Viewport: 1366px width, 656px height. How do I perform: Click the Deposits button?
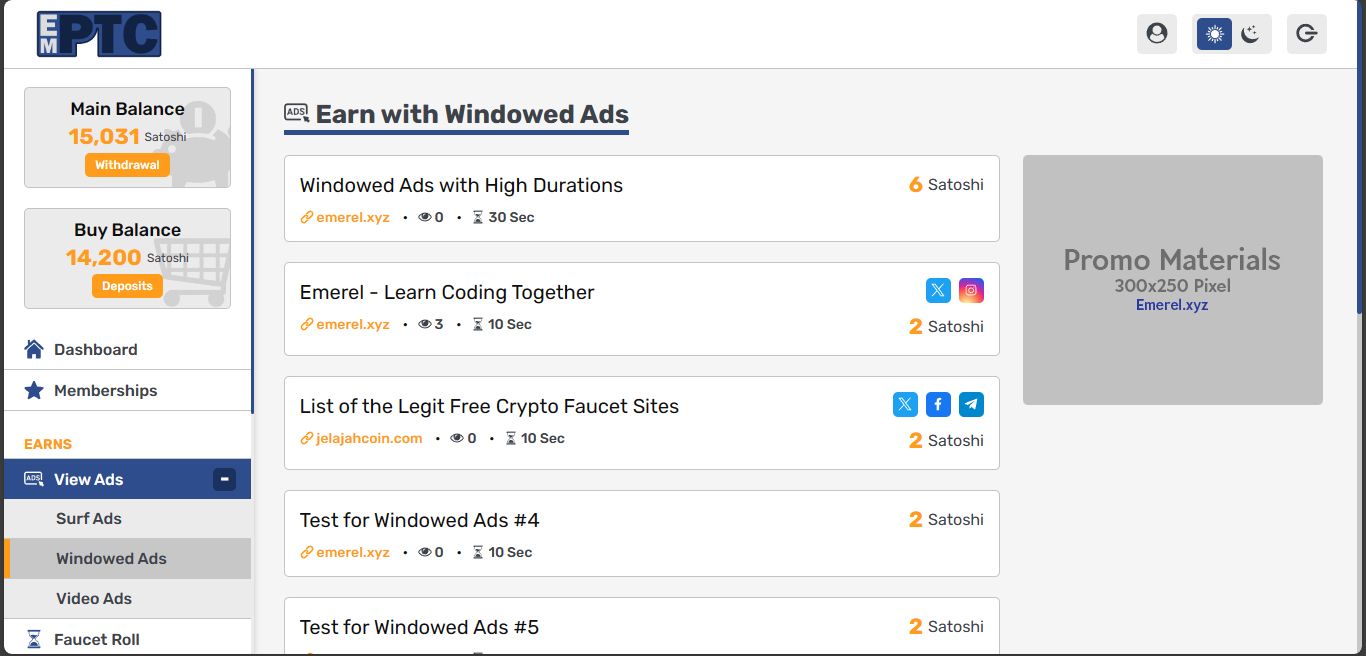tap(127, 286)
